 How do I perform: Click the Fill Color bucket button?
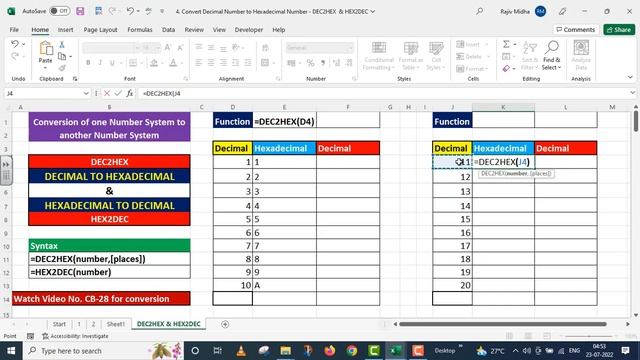tap(154, 63)
